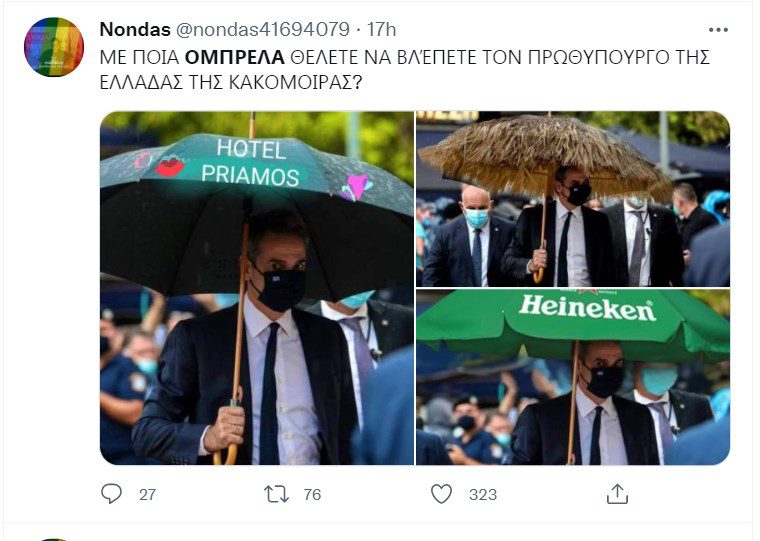Retweet using the retweet arrows icon
Screen dimensions: 760x541
276,494
